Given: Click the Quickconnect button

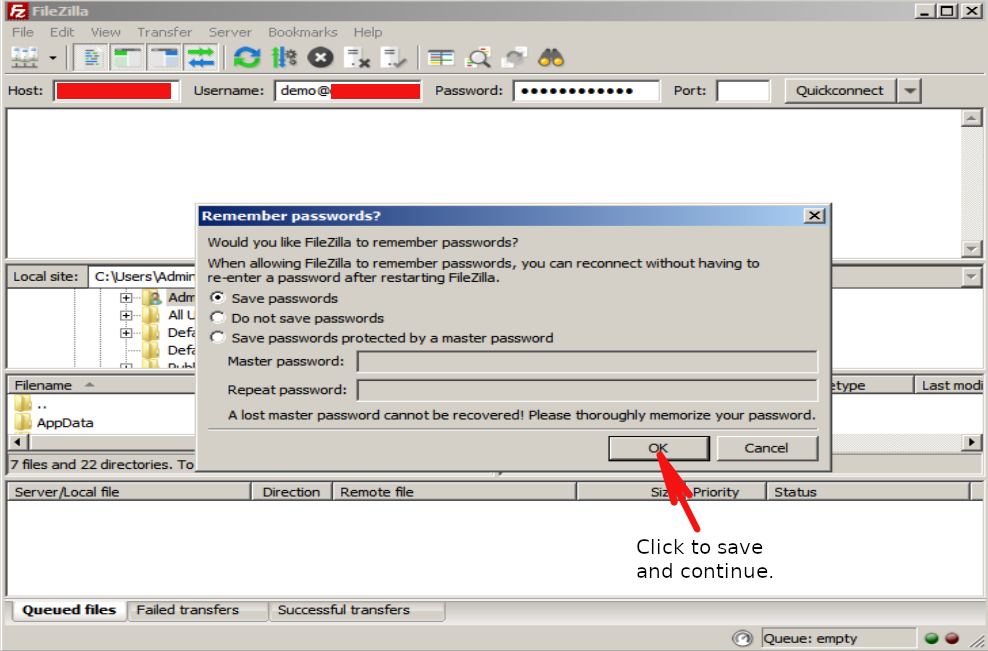Looking at the screenshot, I should click(839, 91).
